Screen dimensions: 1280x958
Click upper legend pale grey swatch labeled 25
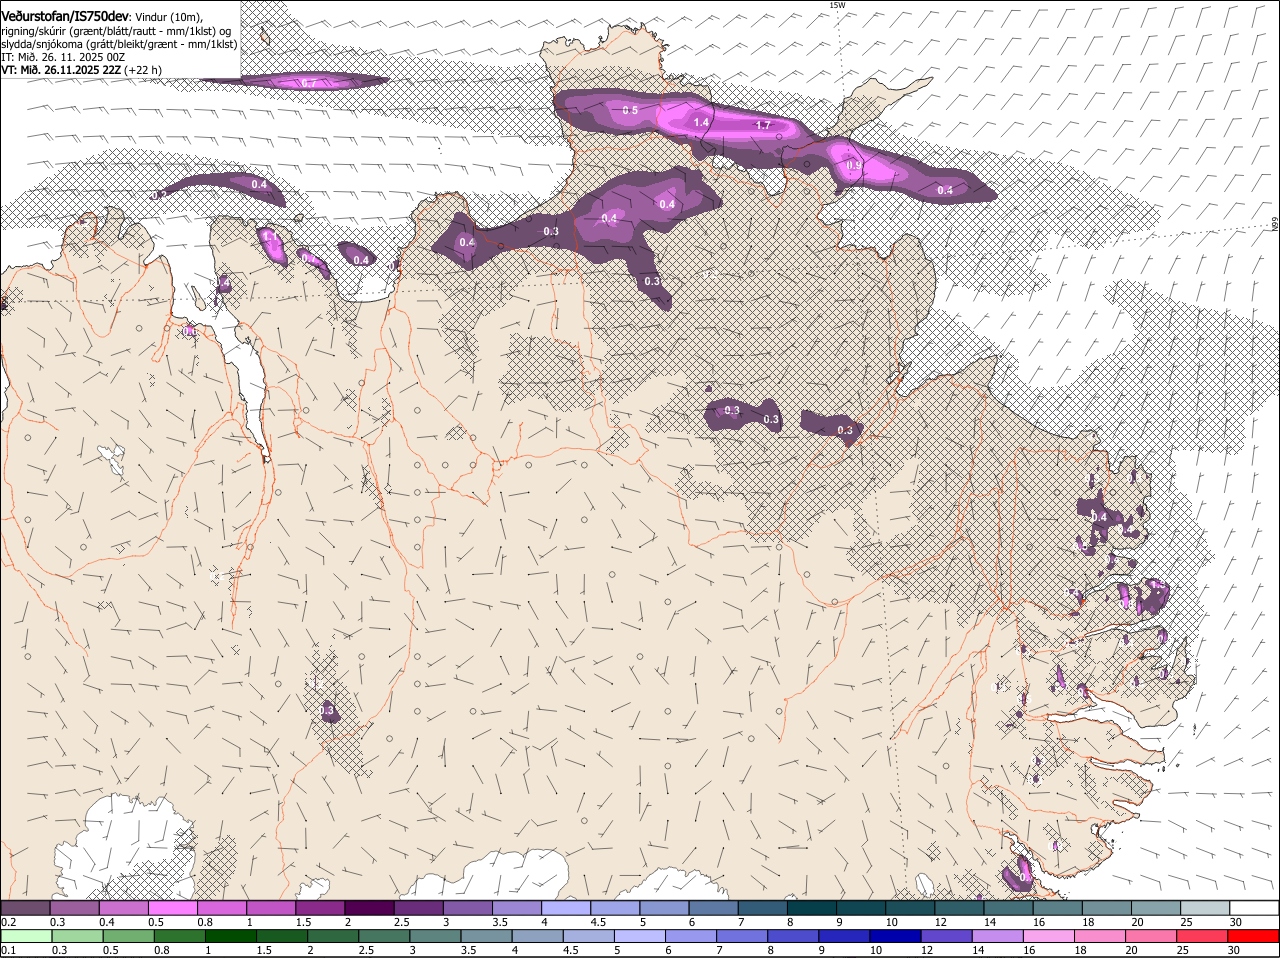1205,907
